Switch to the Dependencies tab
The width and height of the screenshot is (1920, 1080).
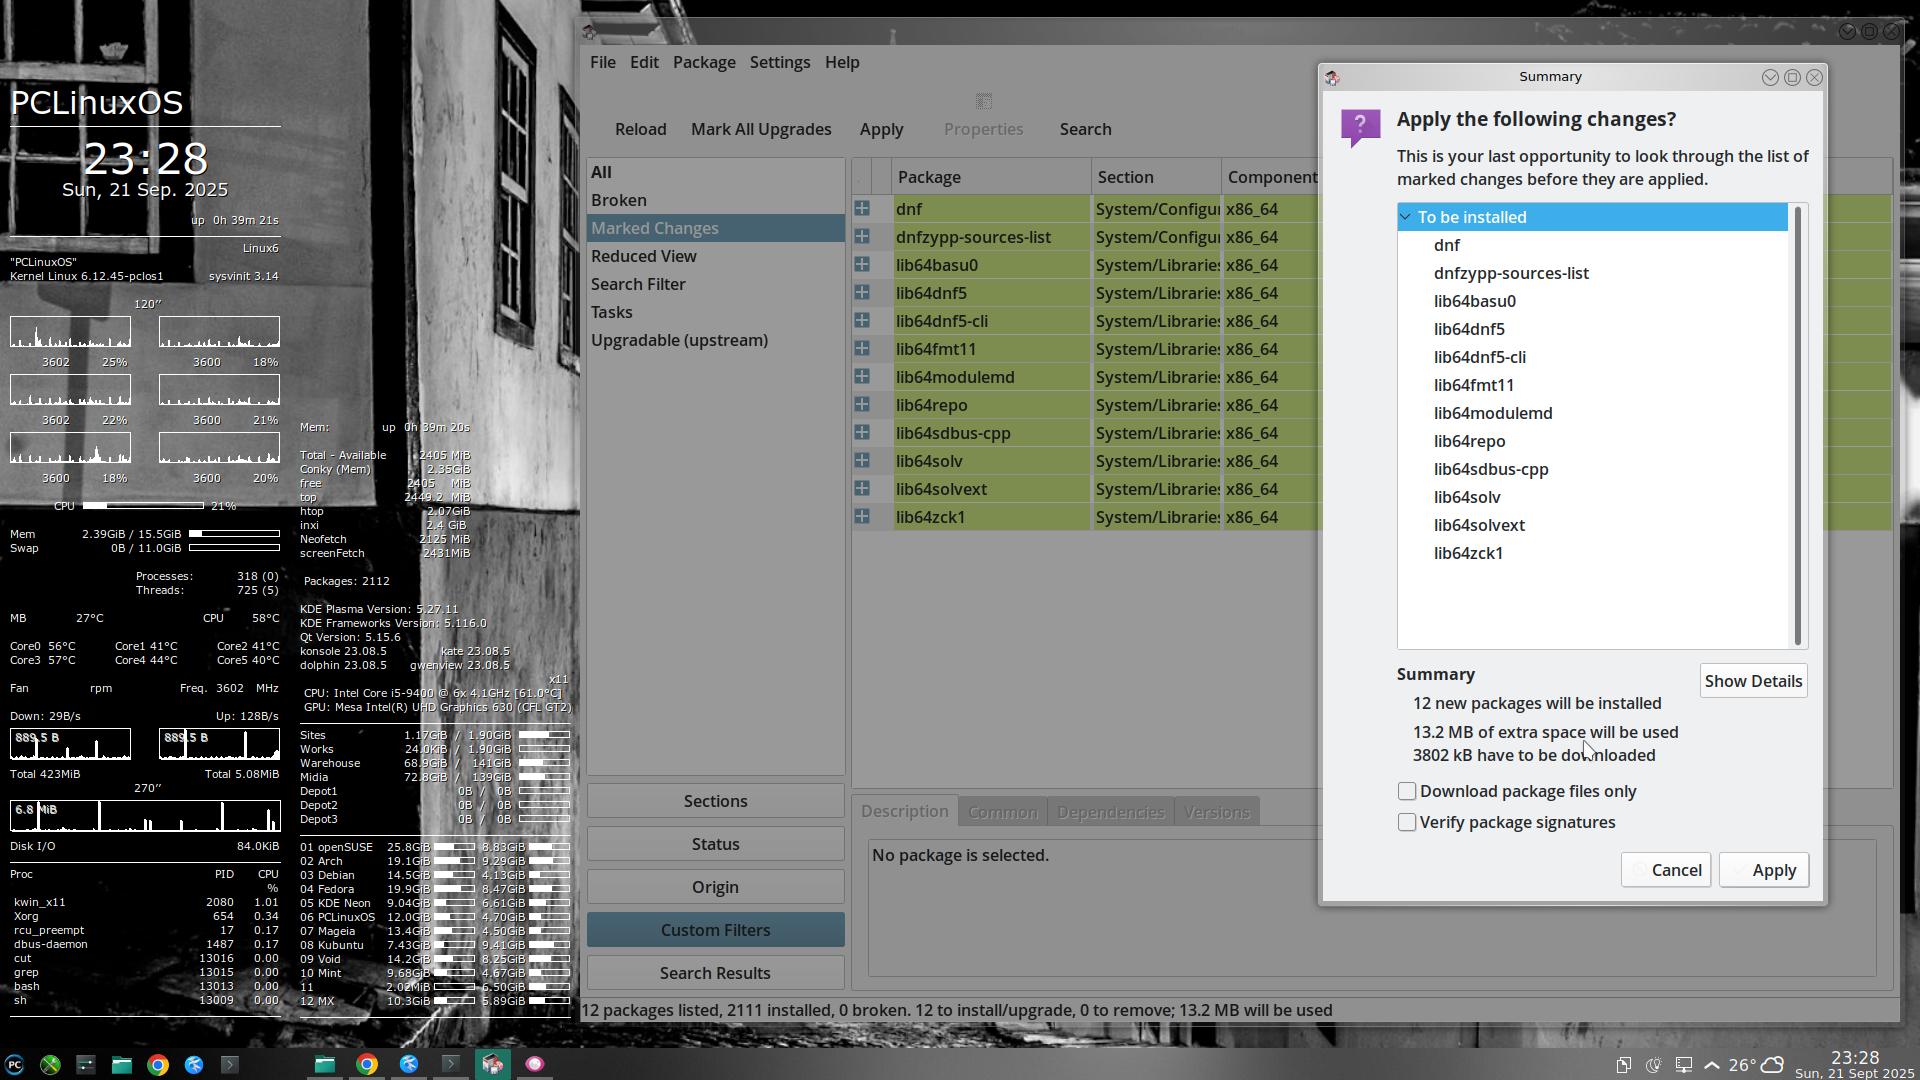click(x=1110, y=812)
